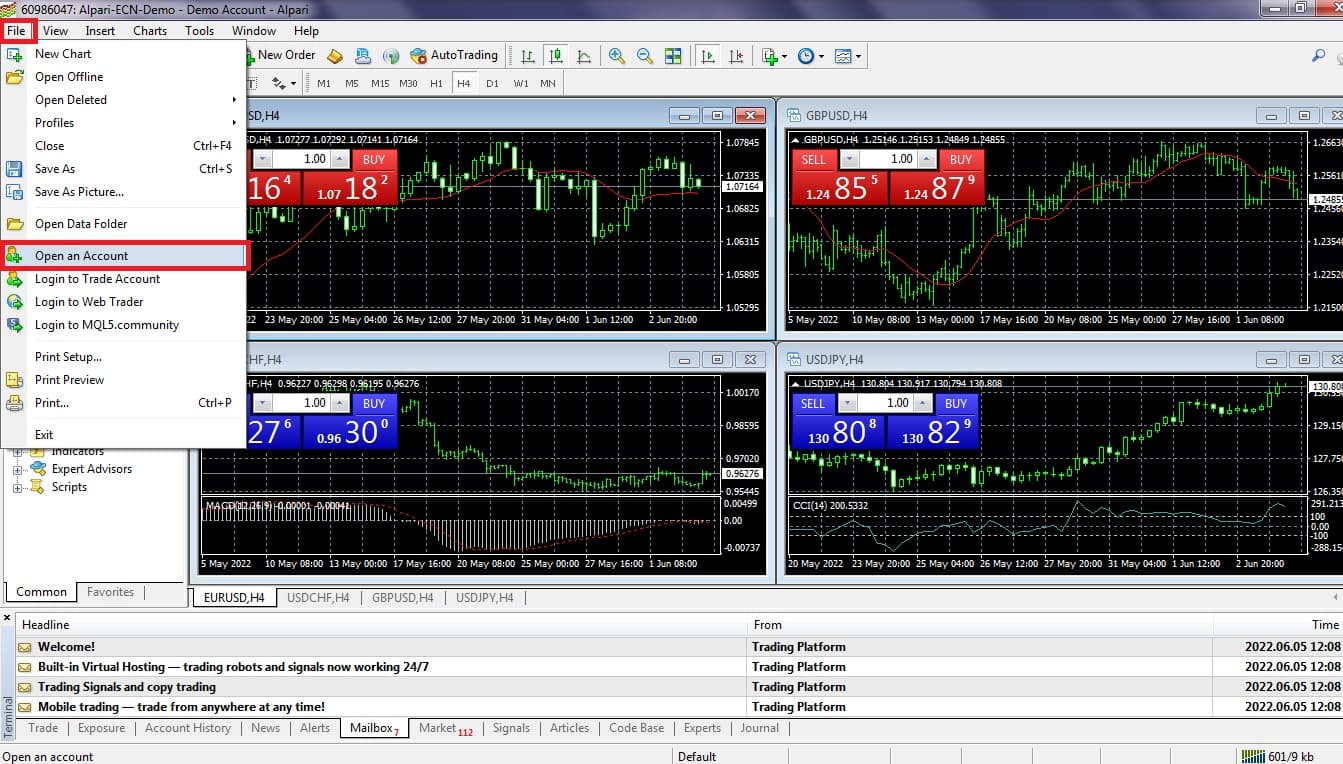
Task: Click the Expert Advisors icon in Navigator
Action: tap(38, 468)
